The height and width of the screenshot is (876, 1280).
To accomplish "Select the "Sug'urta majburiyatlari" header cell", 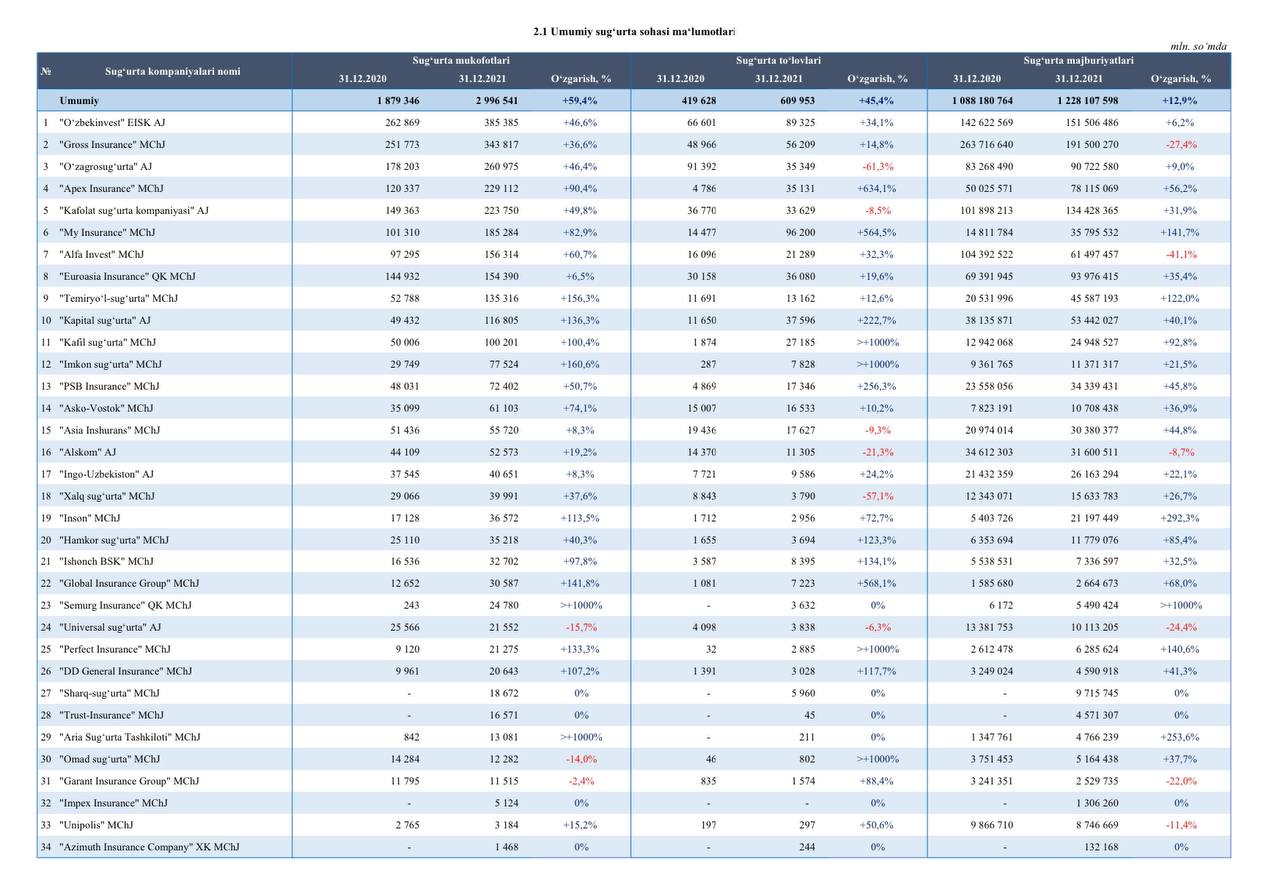I will click(1078, 61).
